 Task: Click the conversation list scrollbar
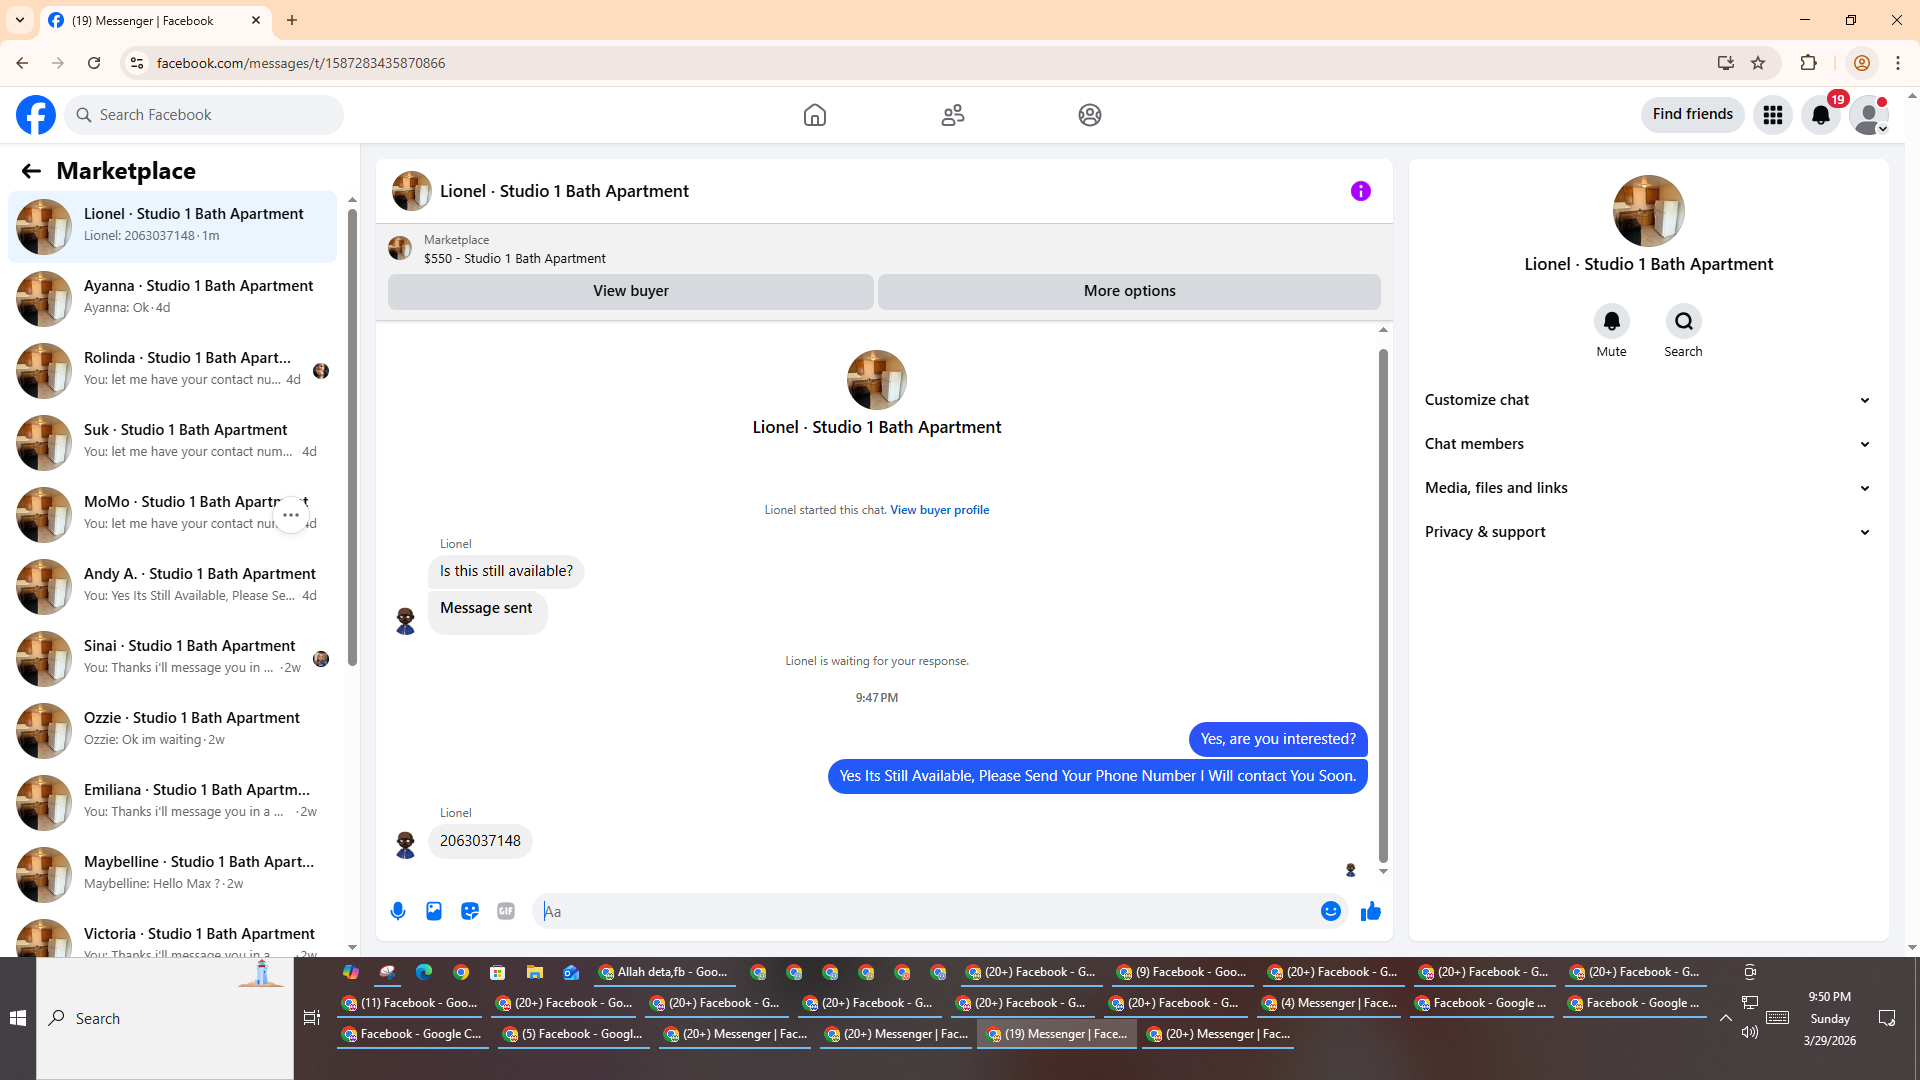point(352,436)
